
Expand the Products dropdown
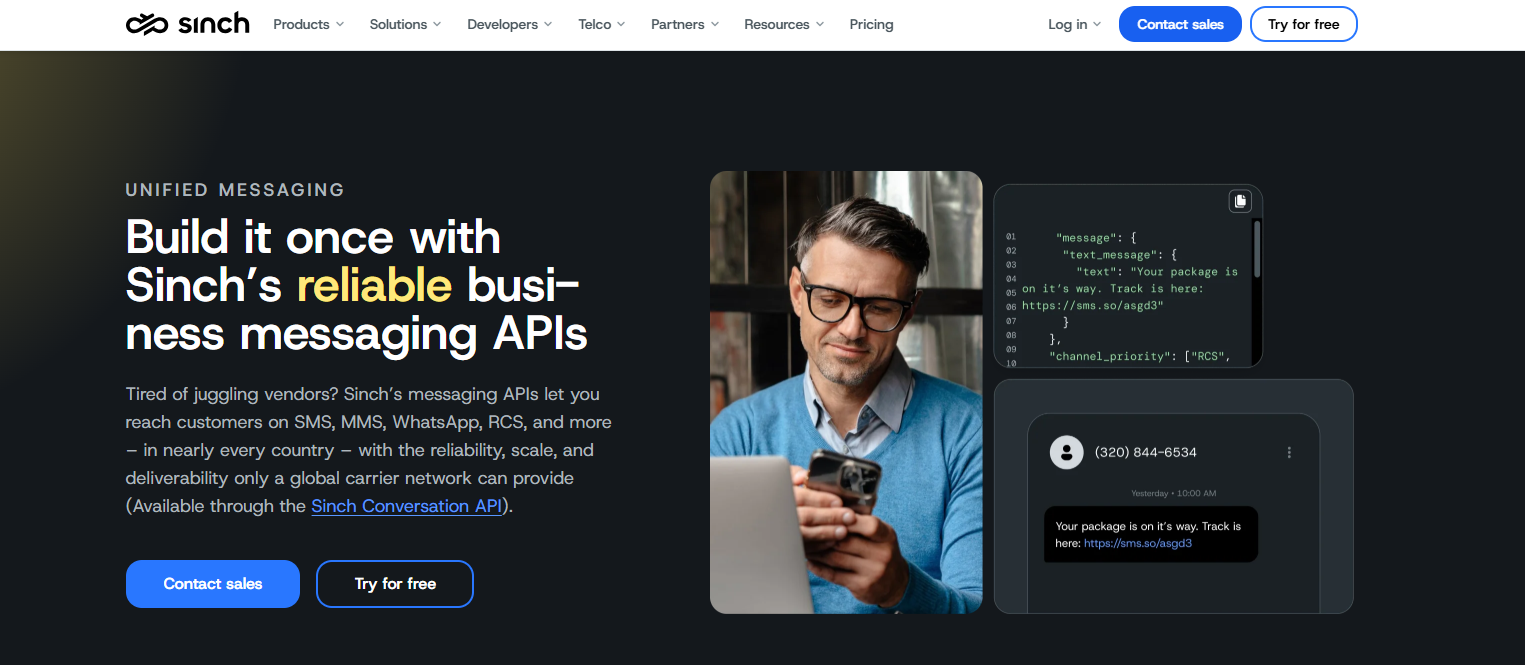(309, 24)
